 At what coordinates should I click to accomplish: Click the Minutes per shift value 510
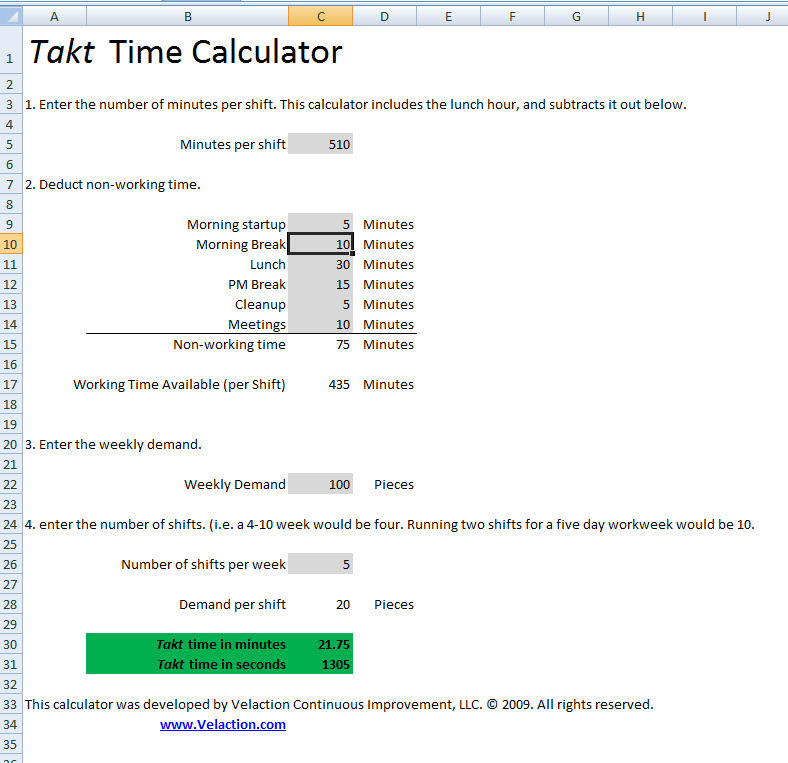(321, 144)
